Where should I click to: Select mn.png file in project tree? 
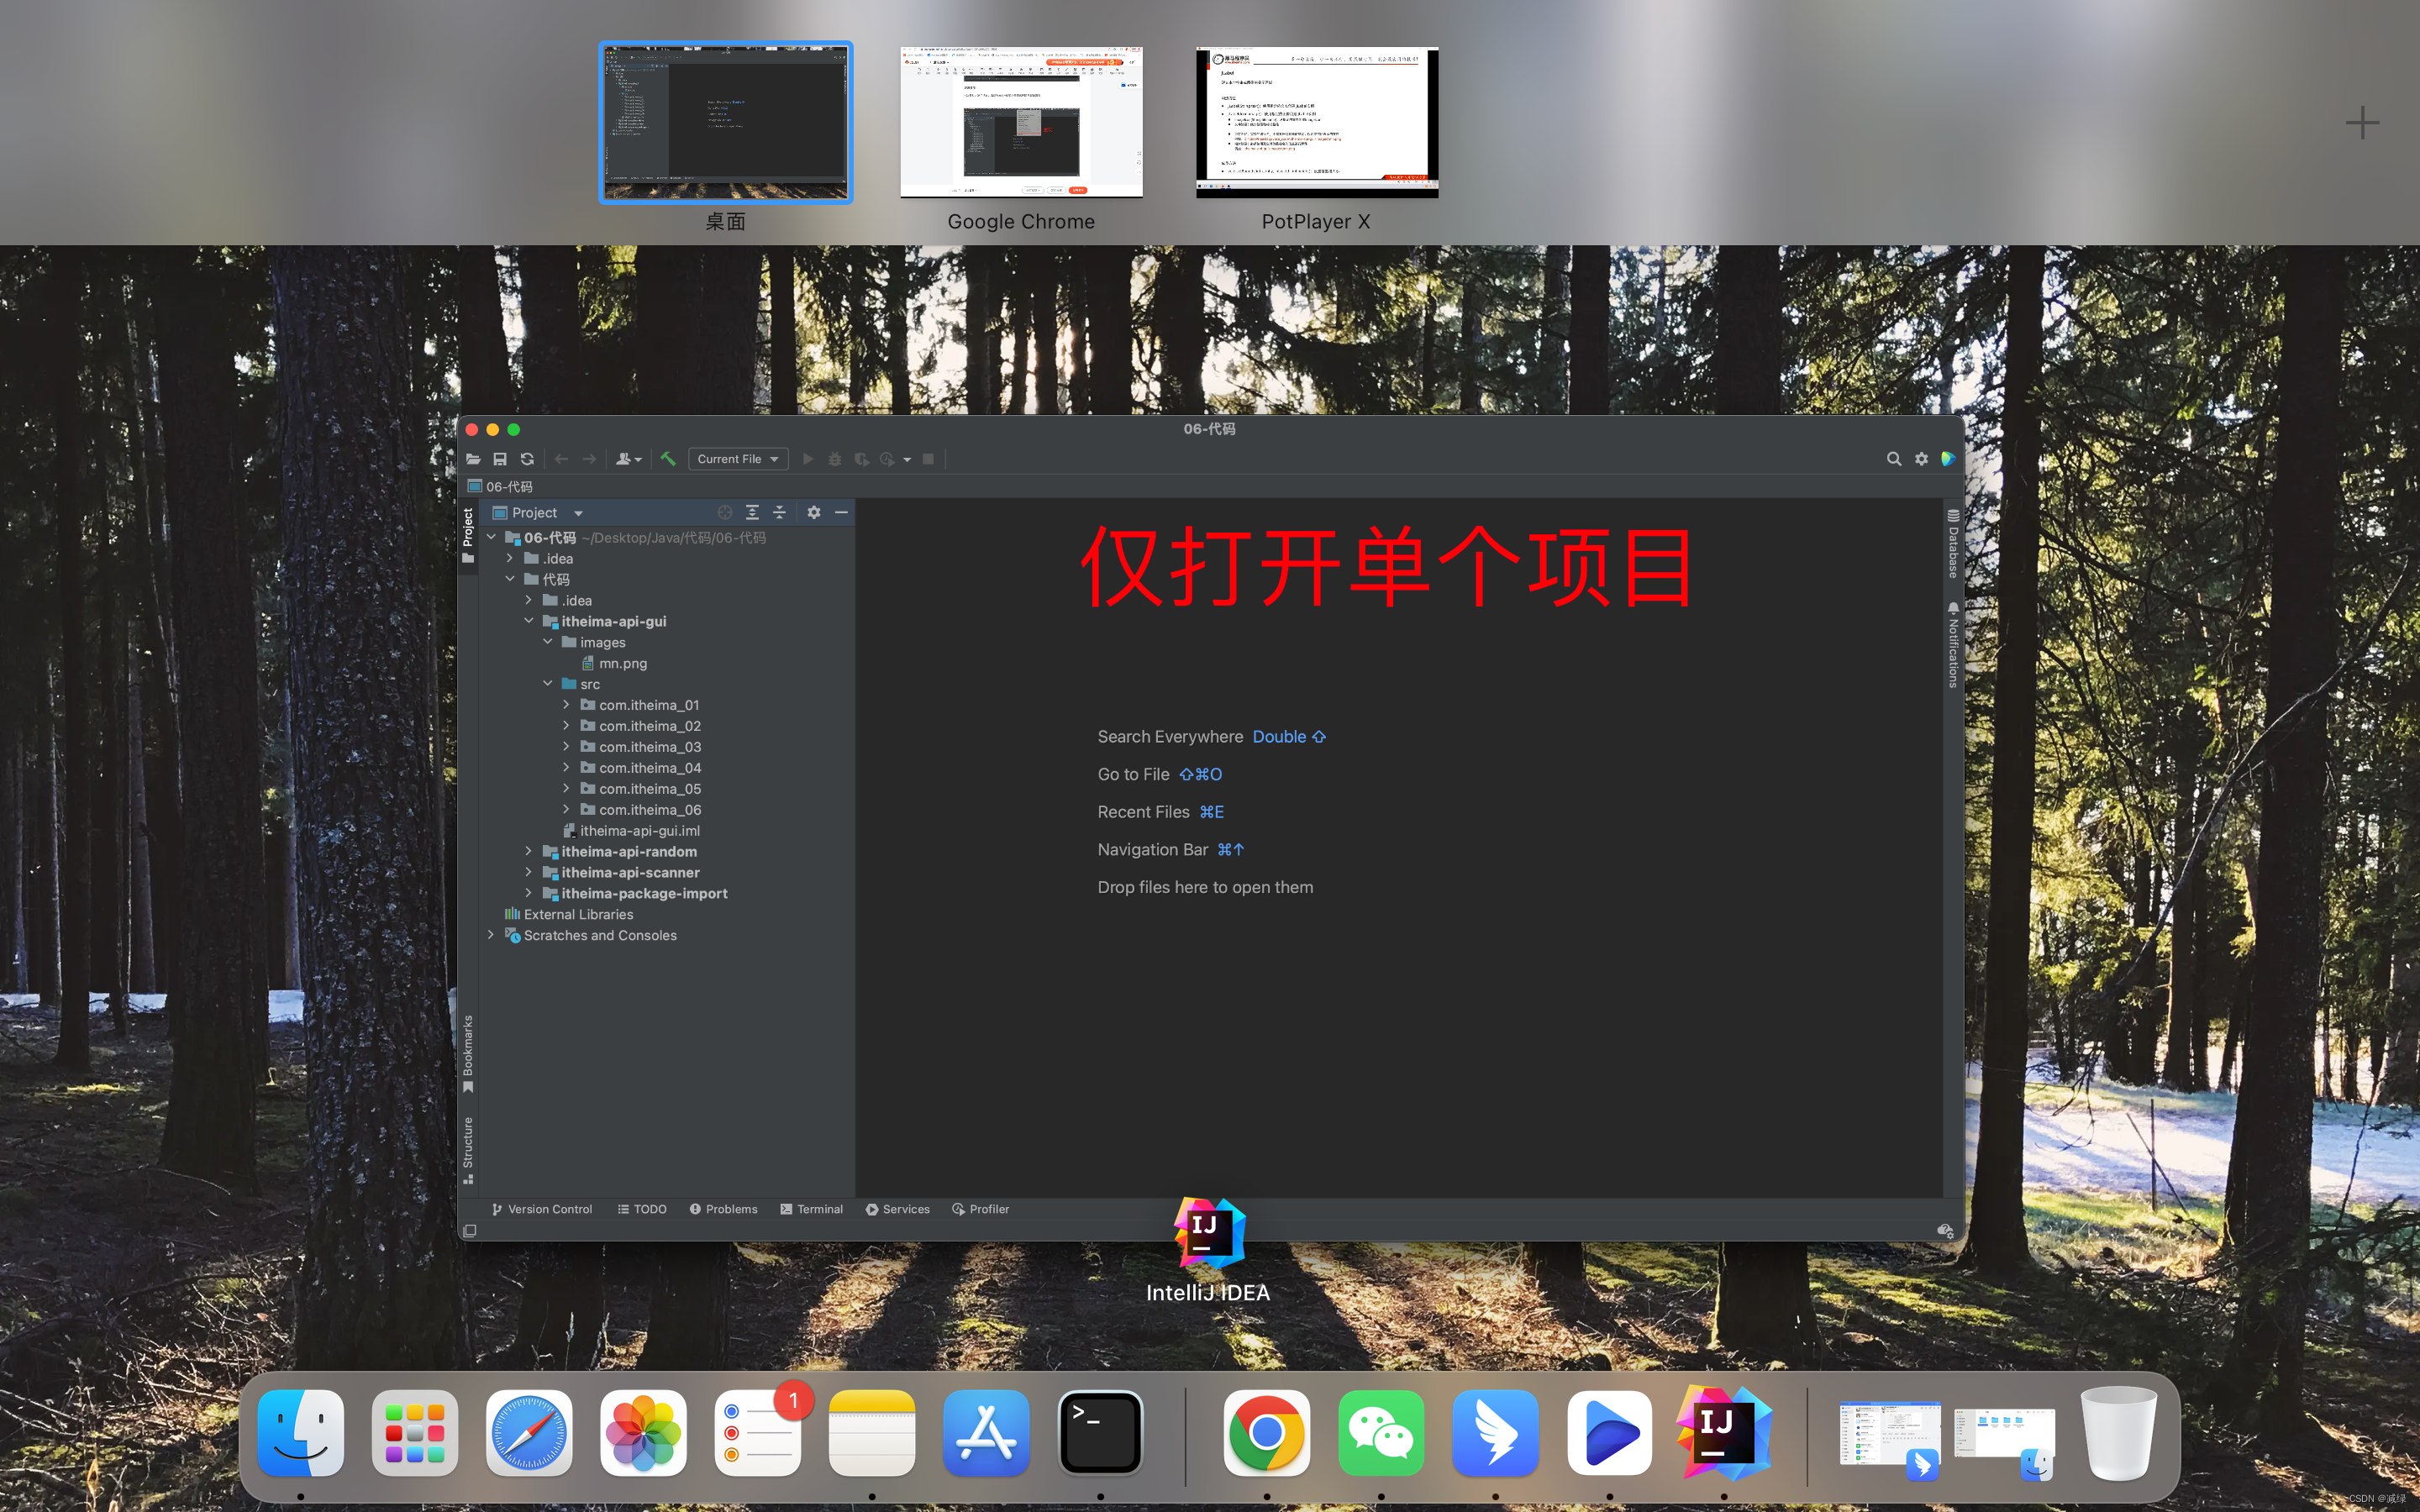point(622,663)
